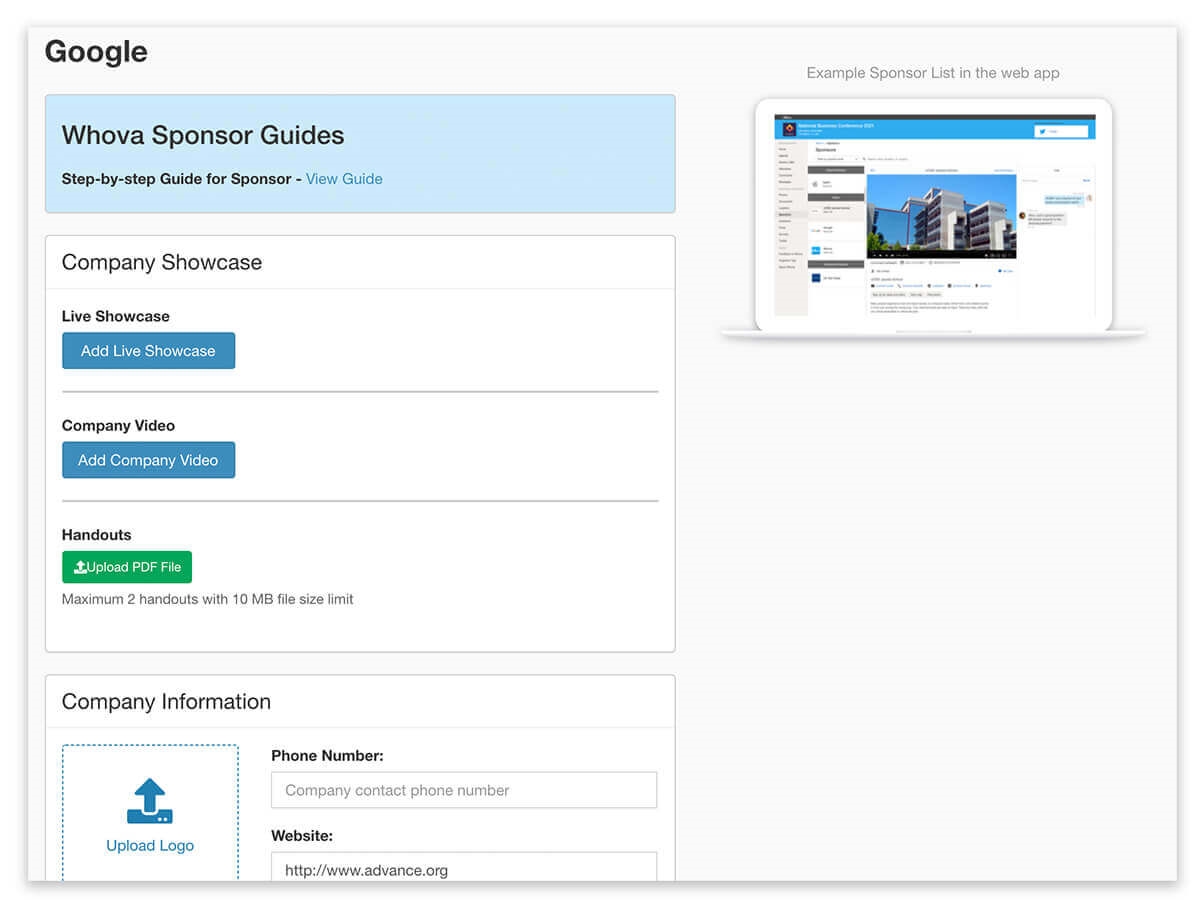Click the Company Information section header
The height and width of the screenshot is (900, 1200).
pyautogui.click(x=166, y=701)
